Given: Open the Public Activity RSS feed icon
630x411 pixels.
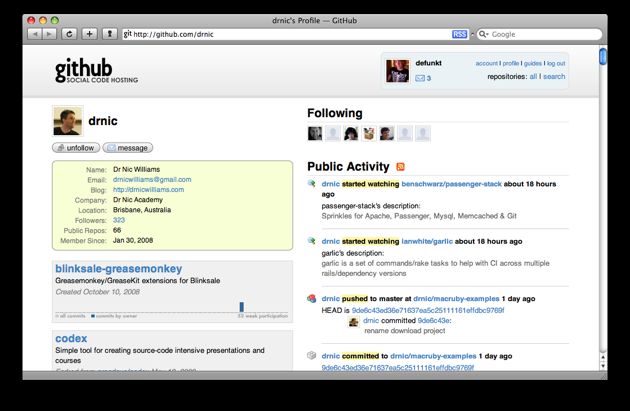Looking at the screenshot, I should point(401,166).
